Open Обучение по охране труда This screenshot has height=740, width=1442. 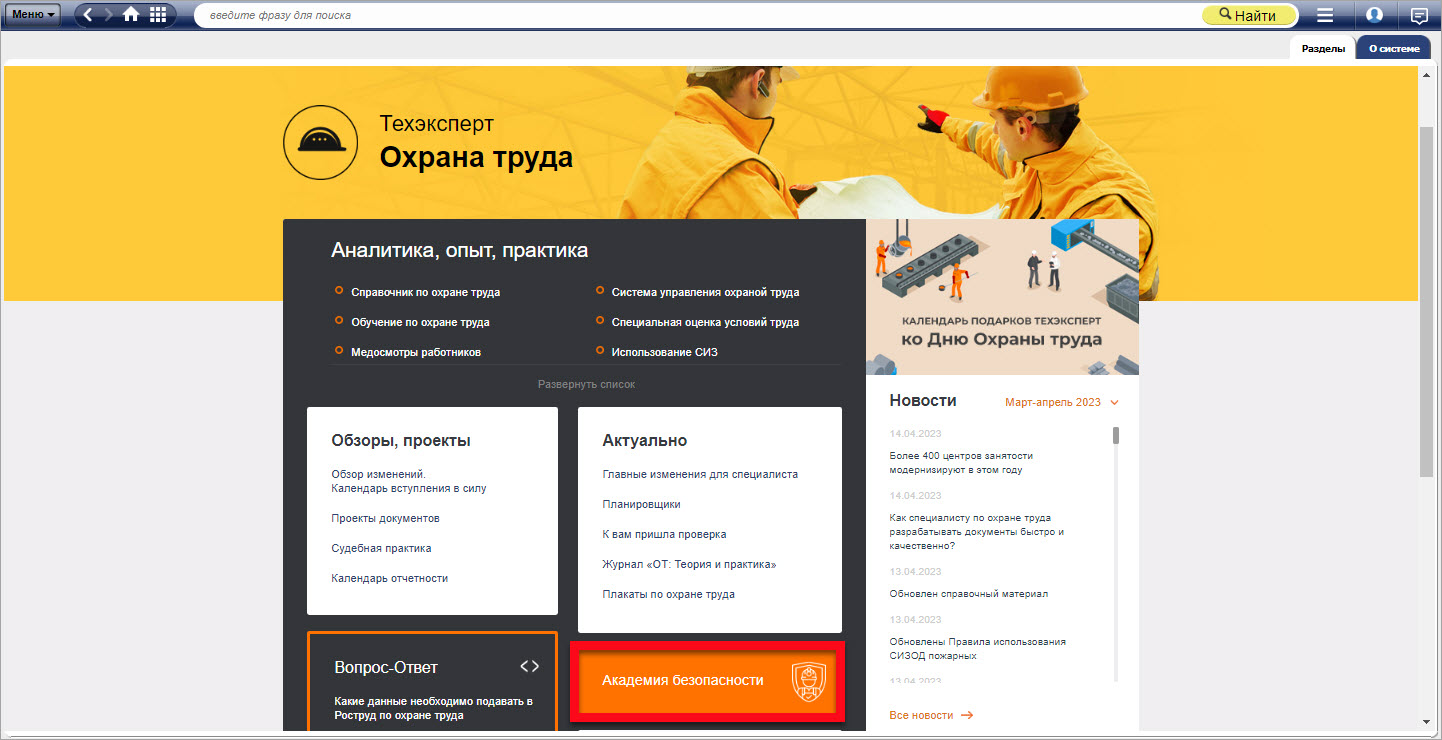(420, 322)
